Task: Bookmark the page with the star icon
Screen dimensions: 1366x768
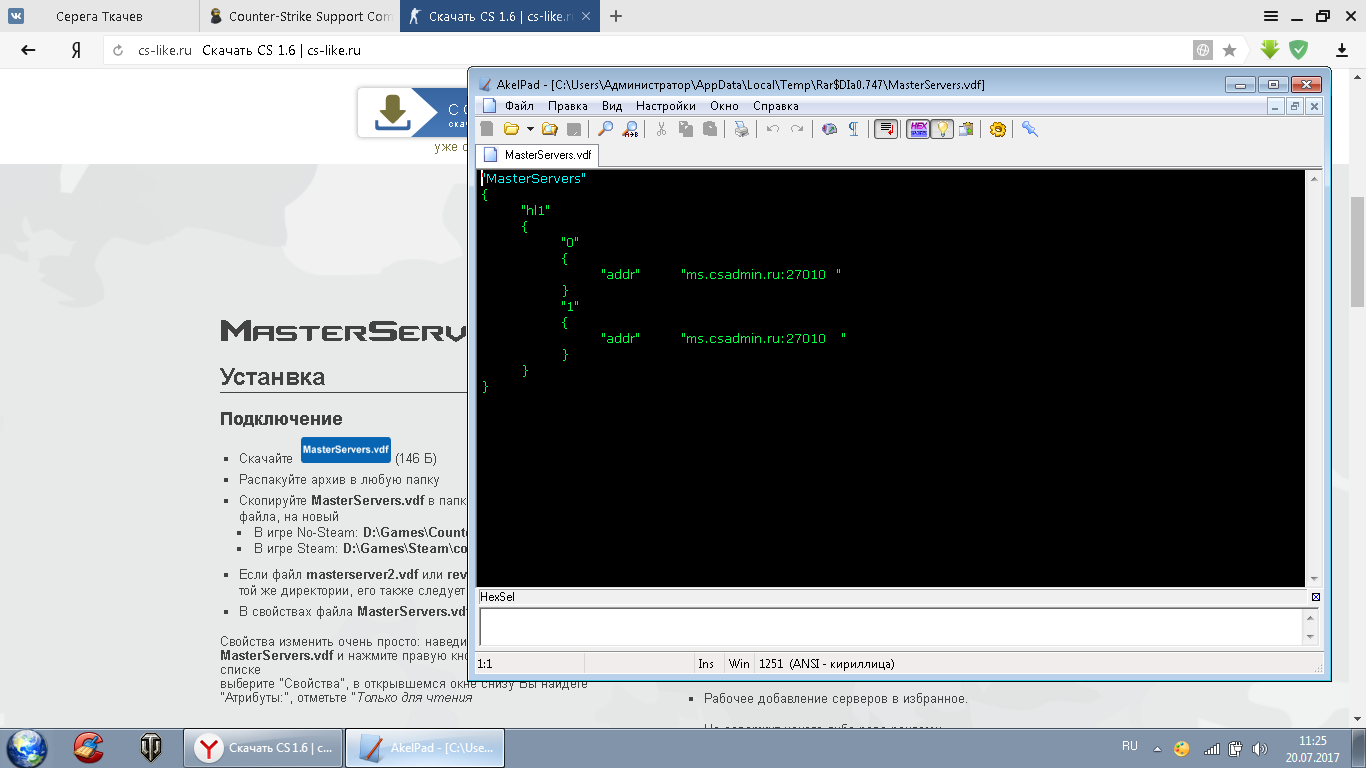Action: 1230,50
